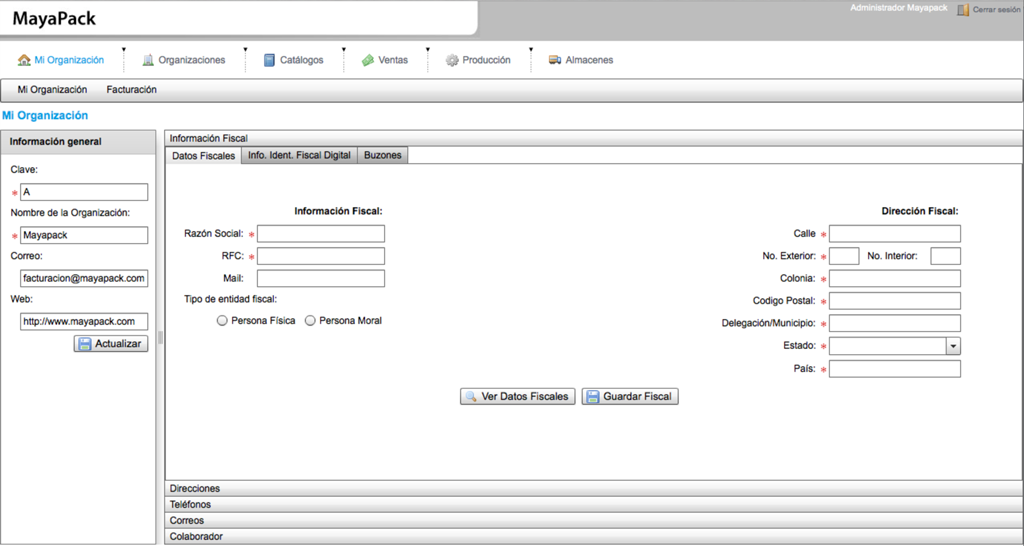
Task: Collapse the Información Fiscal section header
Action: coord(593,138)
